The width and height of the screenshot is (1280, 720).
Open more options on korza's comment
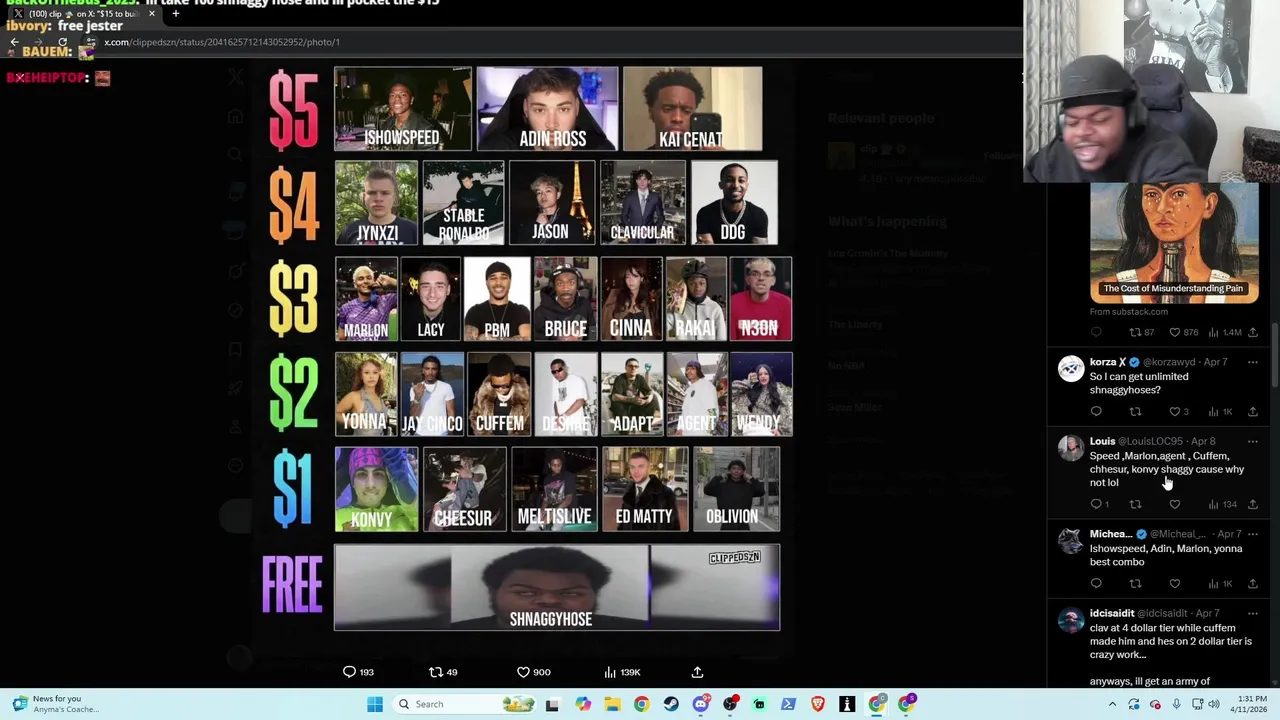1252,362
